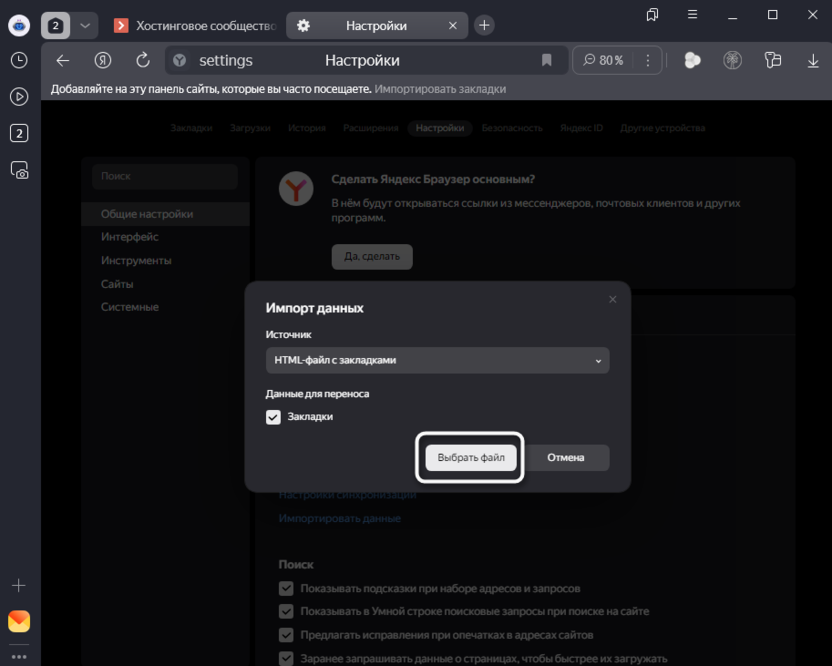
Task: Go back with the arrow button
Action: click(63, 60)
